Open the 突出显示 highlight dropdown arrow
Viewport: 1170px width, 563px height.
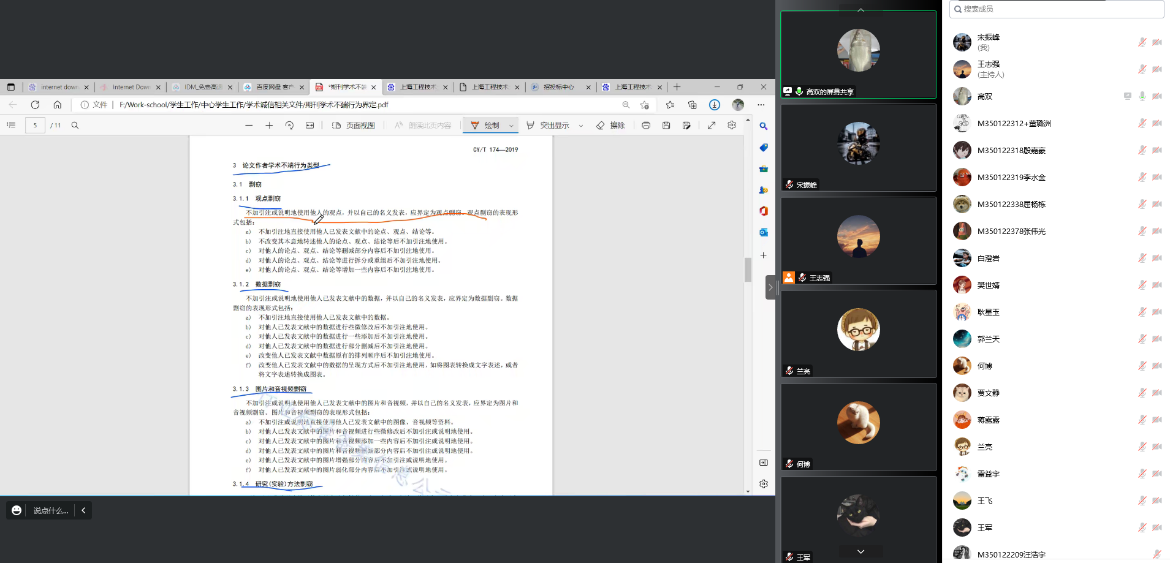point(583,125)
